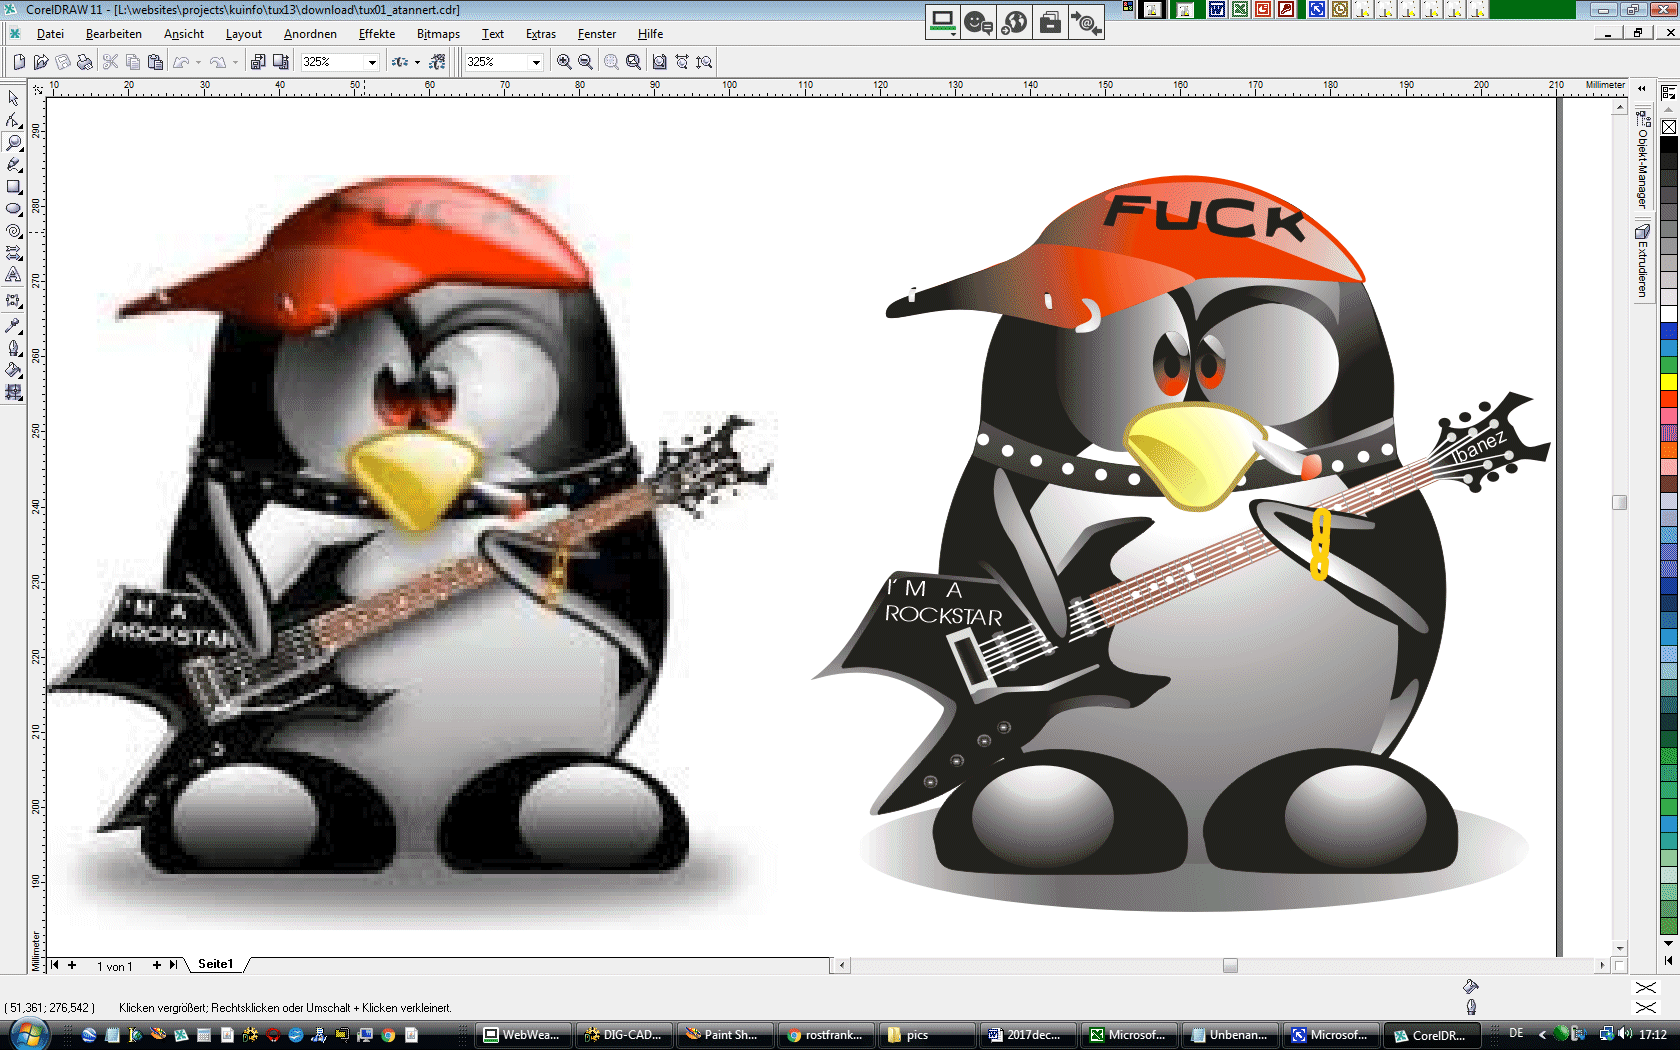1680x1050 pixels.
Task: Zoom to page
Action: pyautogui.click(x=659, y=62)
